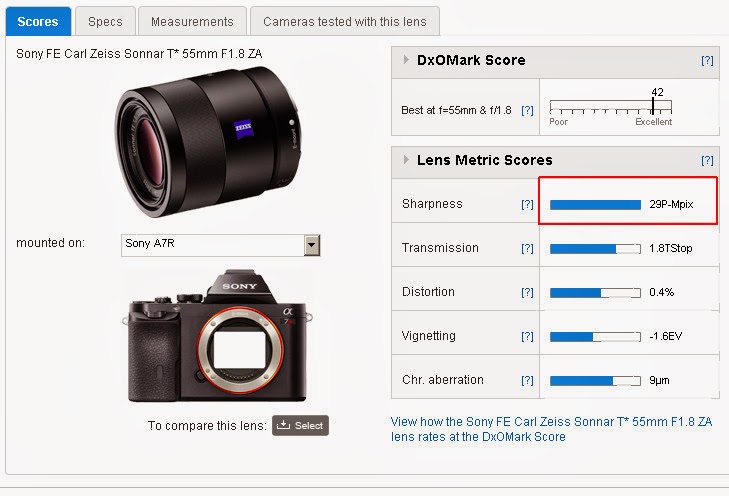Click the DxOMark Score link for lens rating
This screenshot has width=729, height=496.
(x=551, y=429)
